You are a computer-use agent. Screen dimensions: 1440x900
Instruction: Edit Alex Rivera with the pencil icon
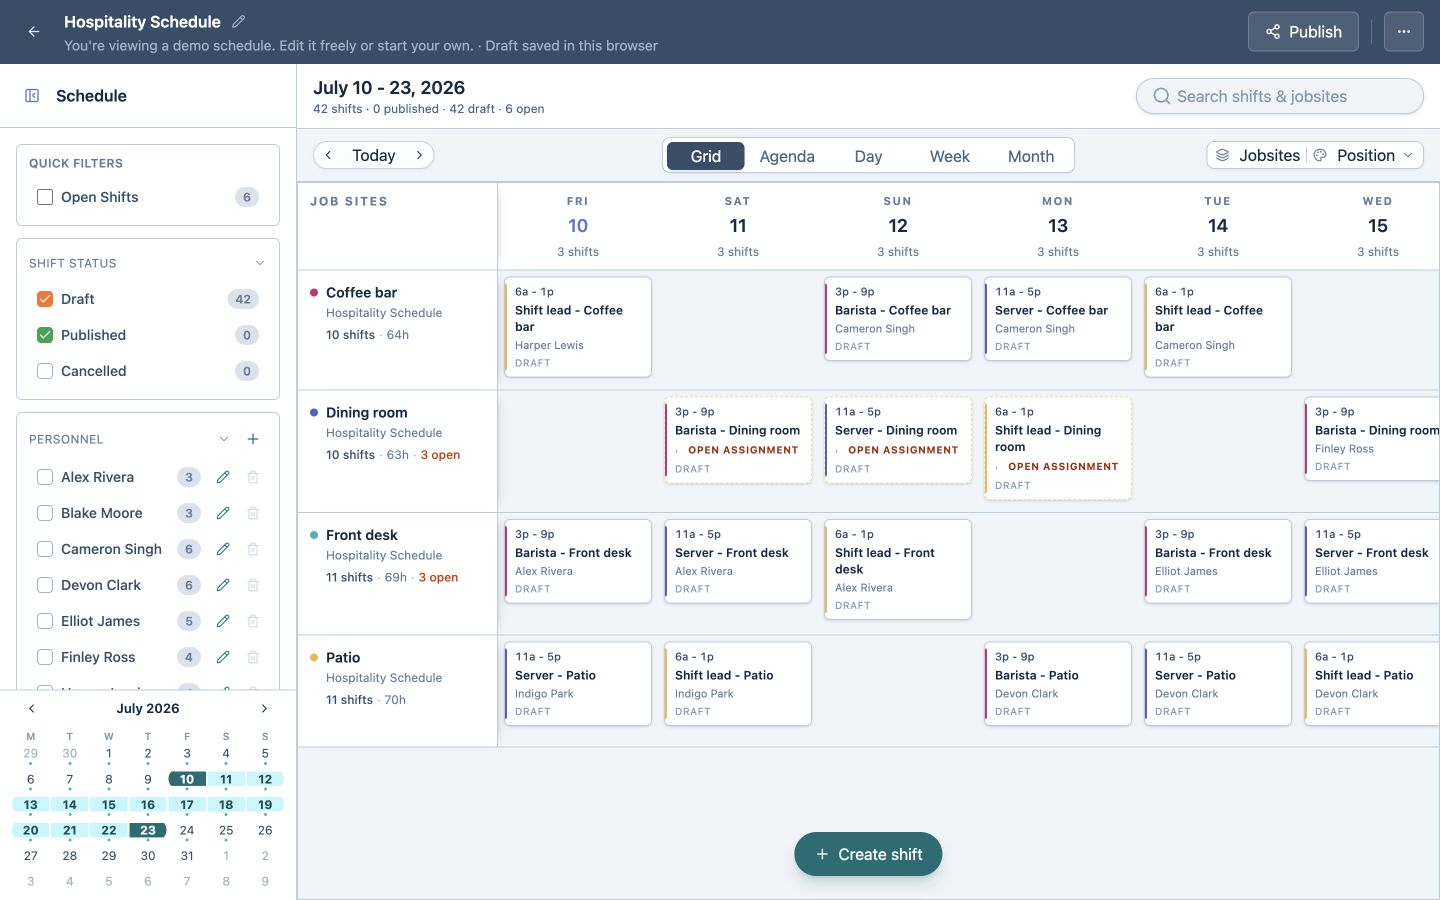coord(223,477)
